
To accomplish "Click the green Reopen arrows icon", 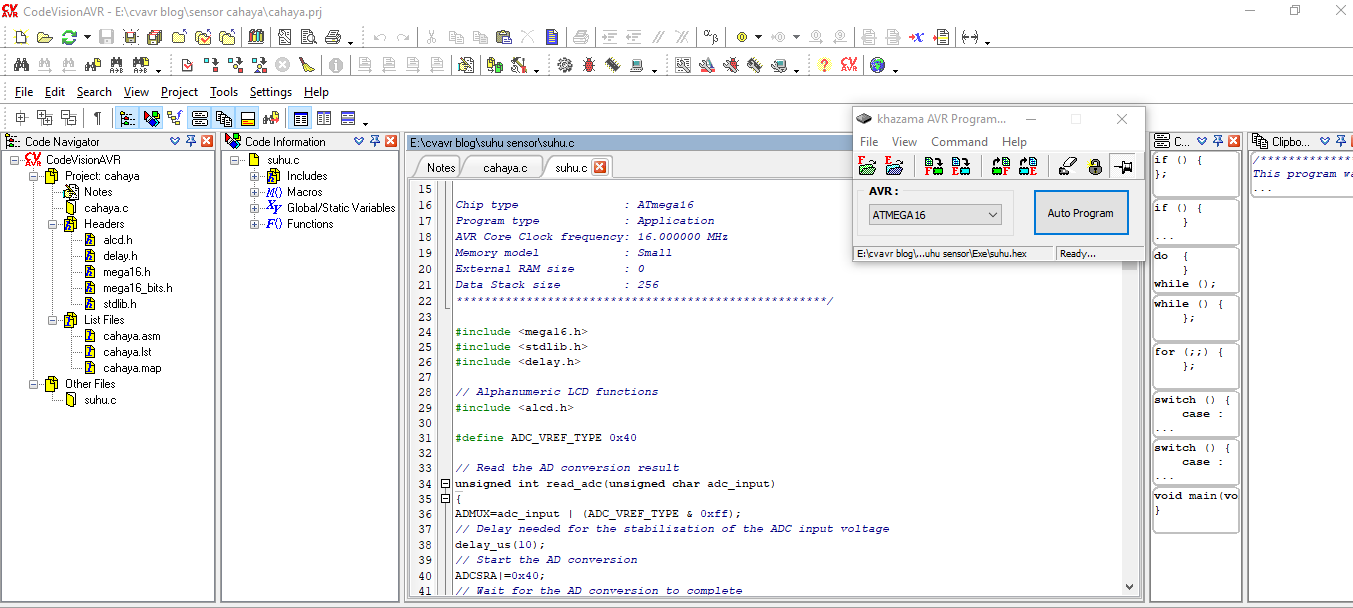I will pyautogui.click(x=69, y=37).
